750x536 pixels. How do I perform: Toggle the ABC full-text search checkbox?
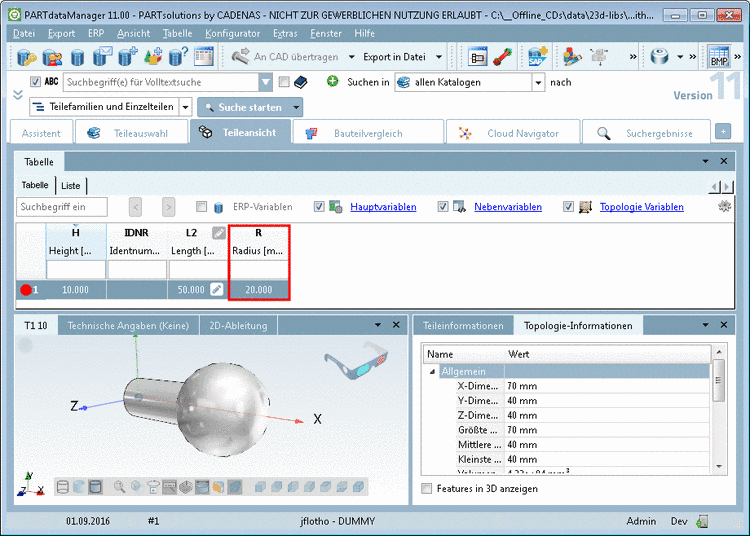pos(35,81)
